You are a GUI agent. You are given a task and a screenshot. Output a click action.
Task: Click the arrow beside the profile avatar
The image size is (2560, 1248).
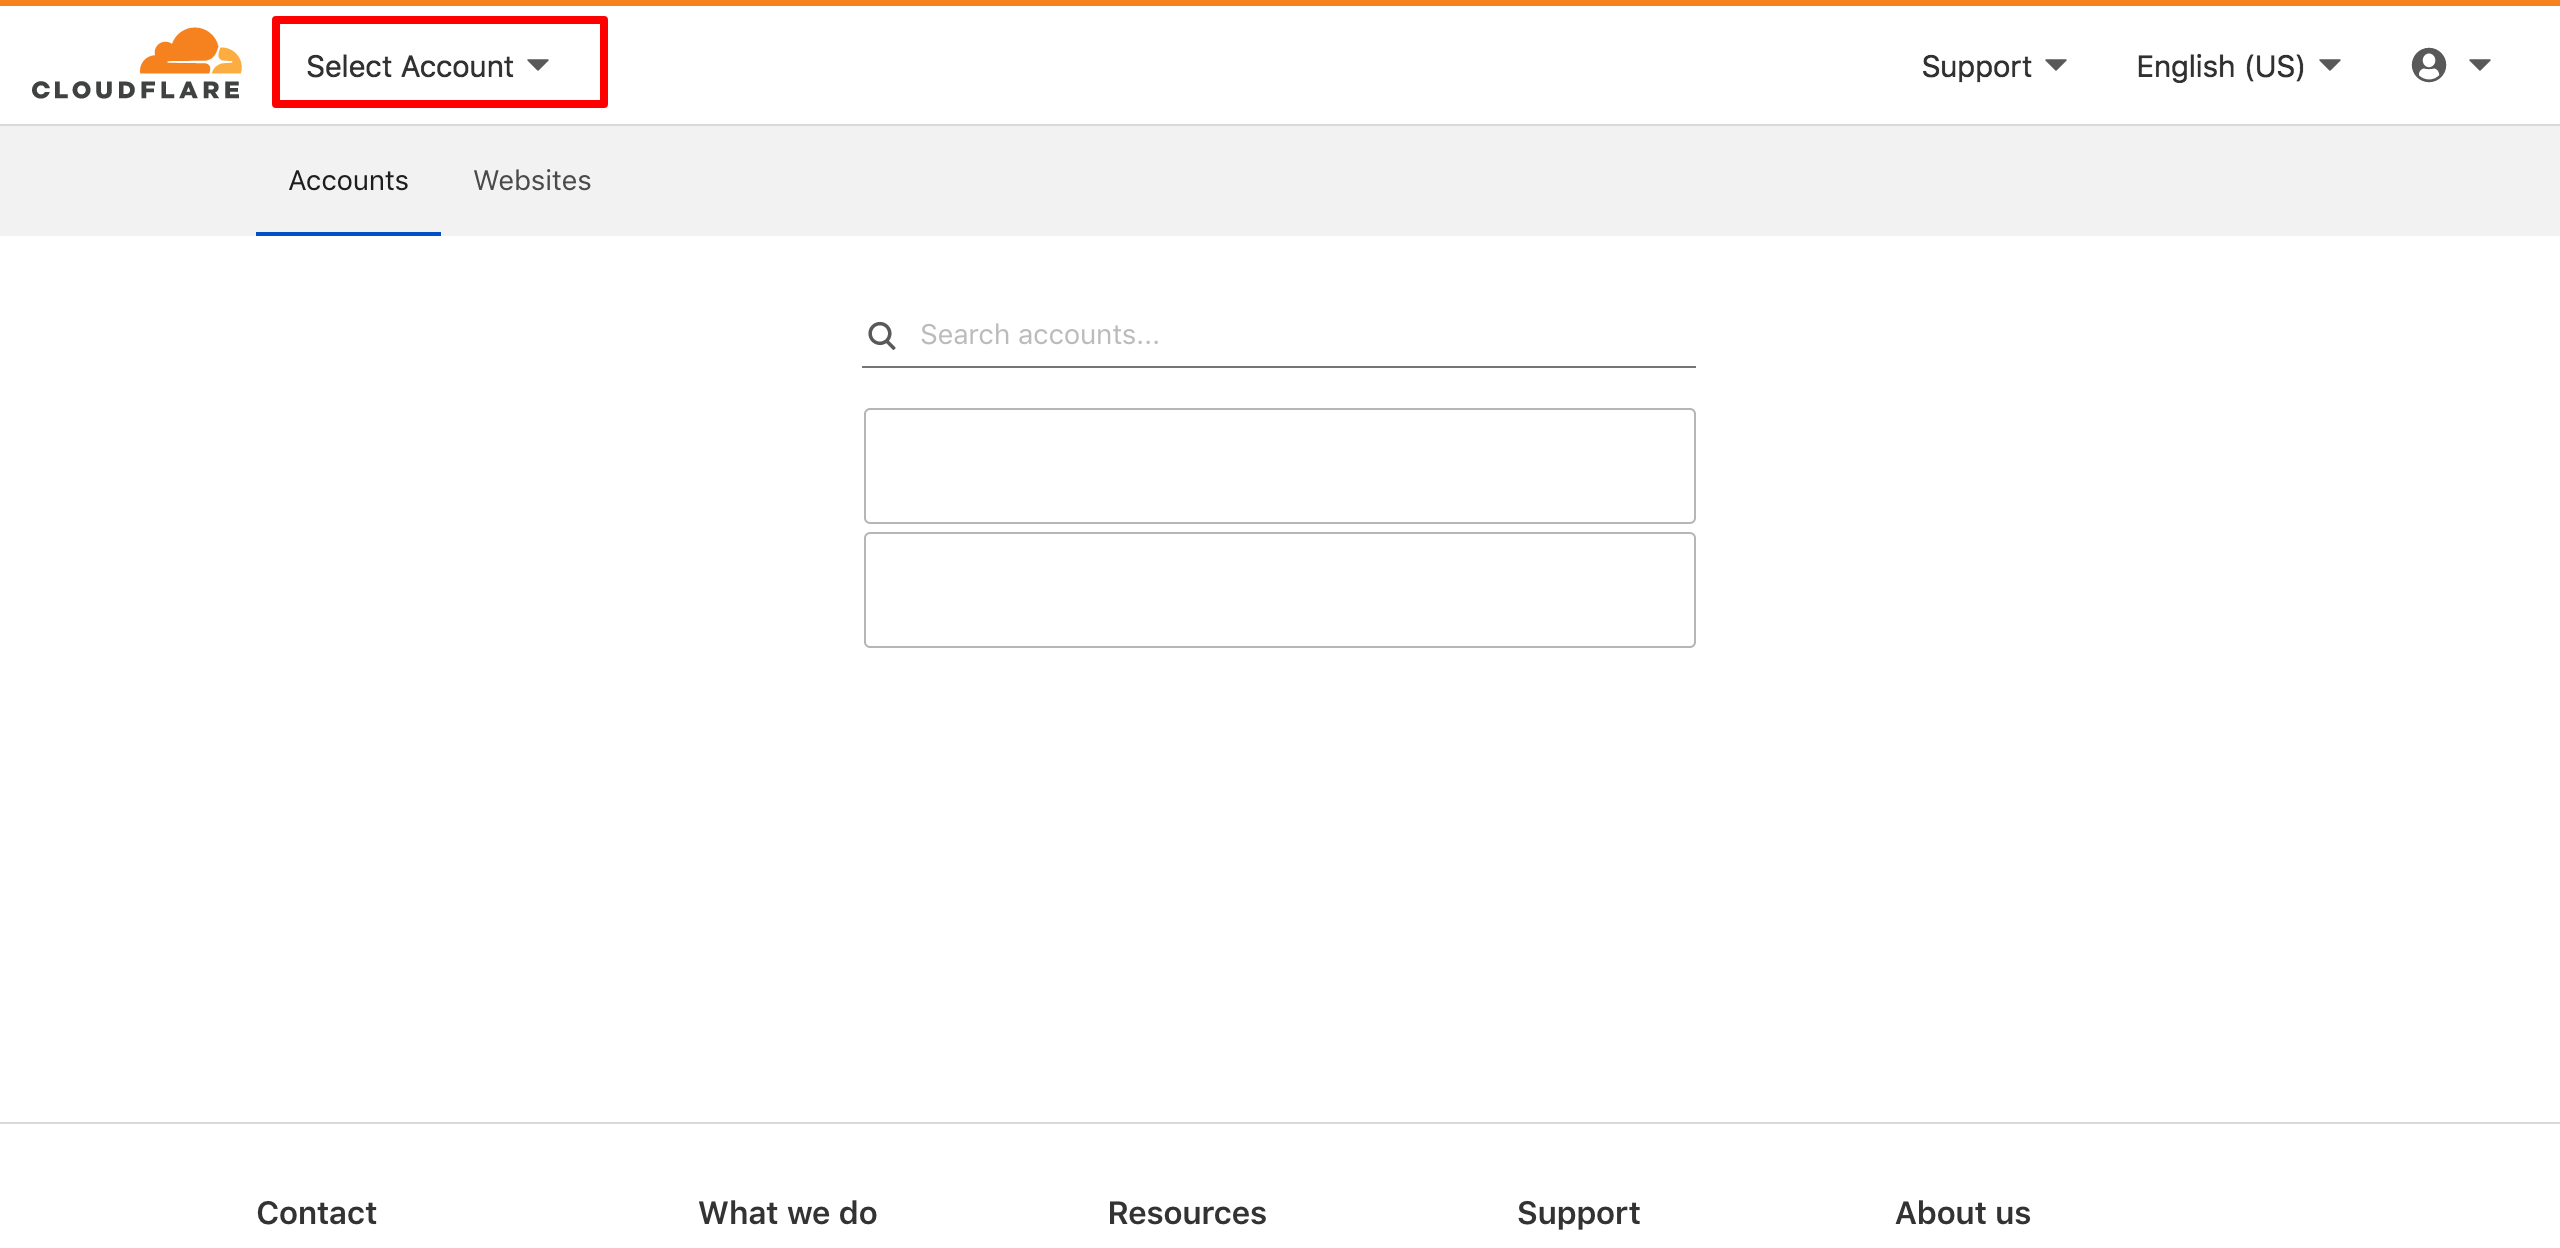[x=2479, y=66]
